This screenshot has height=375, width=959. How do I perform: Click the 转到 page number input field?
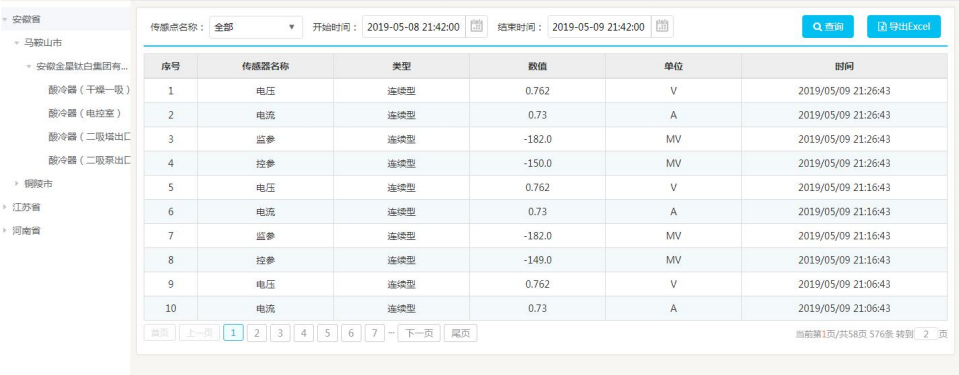click(926, 334)
